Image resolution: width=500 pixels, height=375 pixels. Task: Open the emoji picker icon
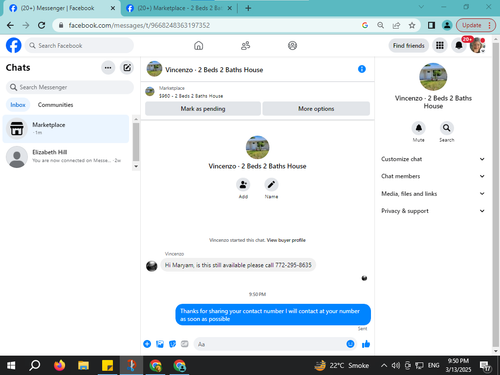click(x=350, y=344)
